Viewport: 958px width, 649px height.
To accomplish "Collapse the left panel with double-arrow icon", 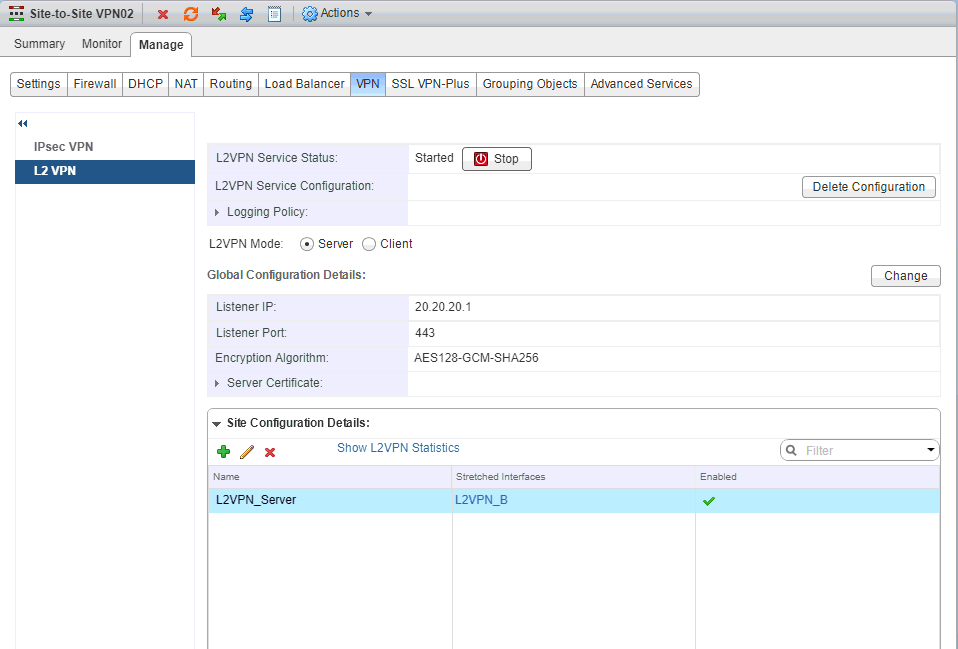I will click(23, 123).
